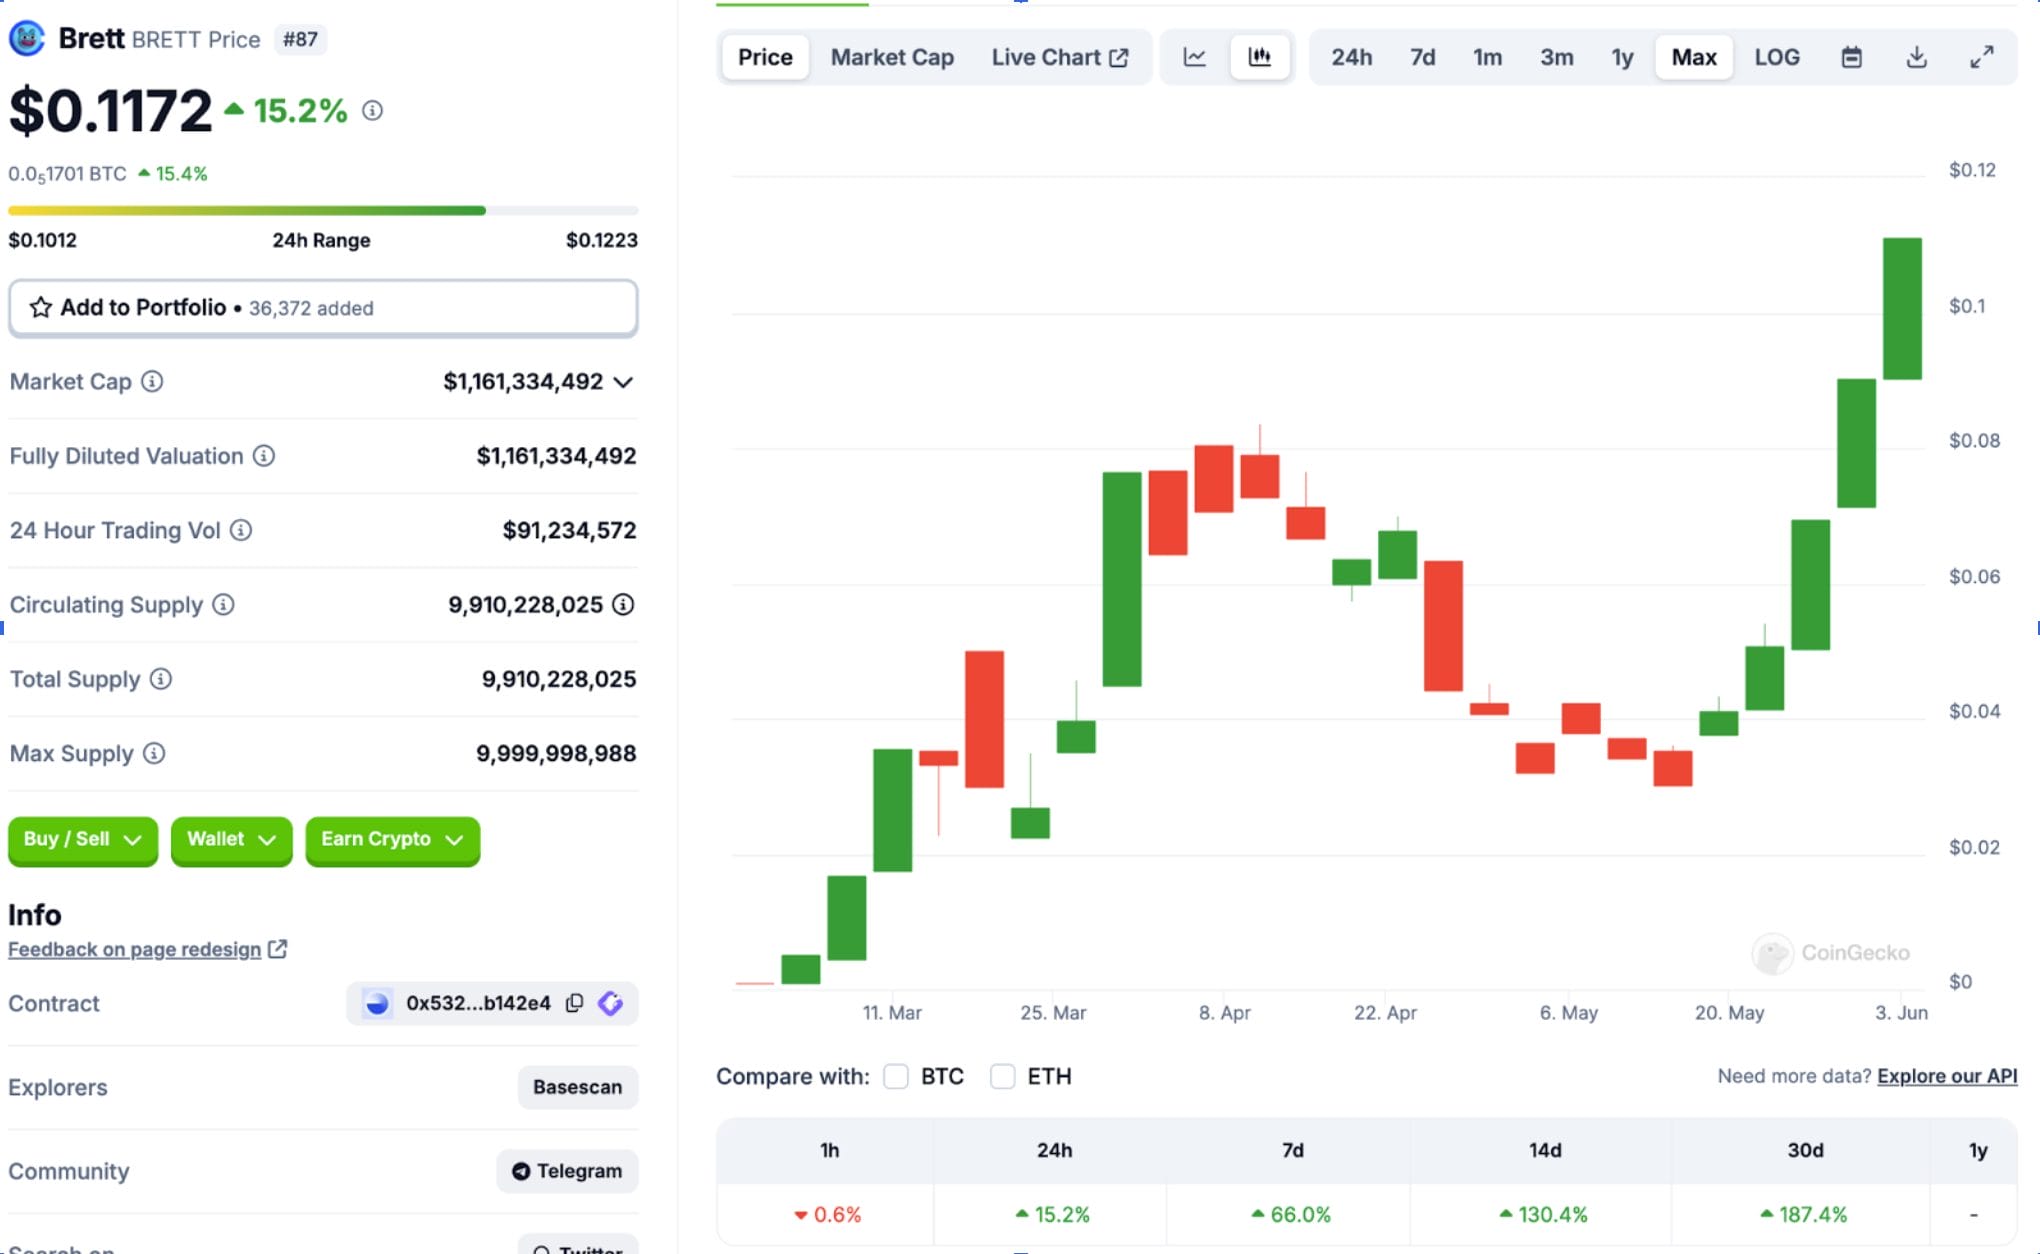Open the calendar date range picker
The height and width of the screenshot is (1254, 2040).
(x=1851, y=57)
